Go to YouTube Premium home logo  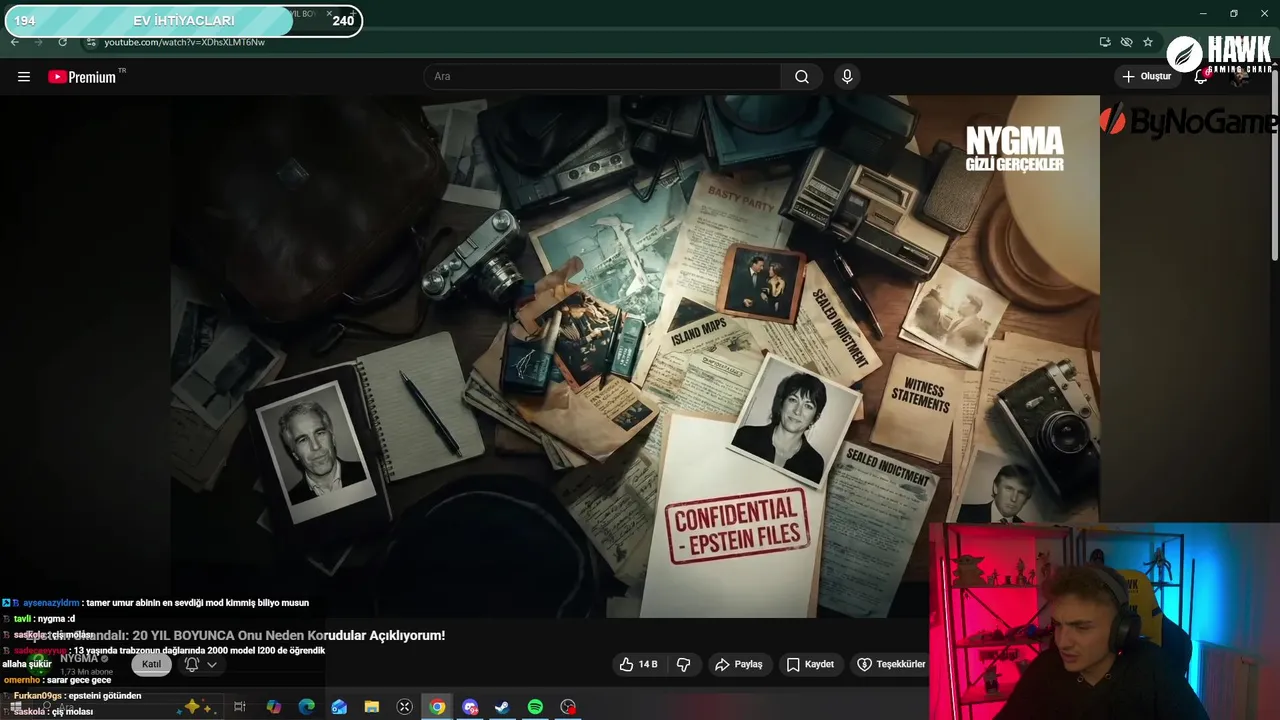point(82,77)
